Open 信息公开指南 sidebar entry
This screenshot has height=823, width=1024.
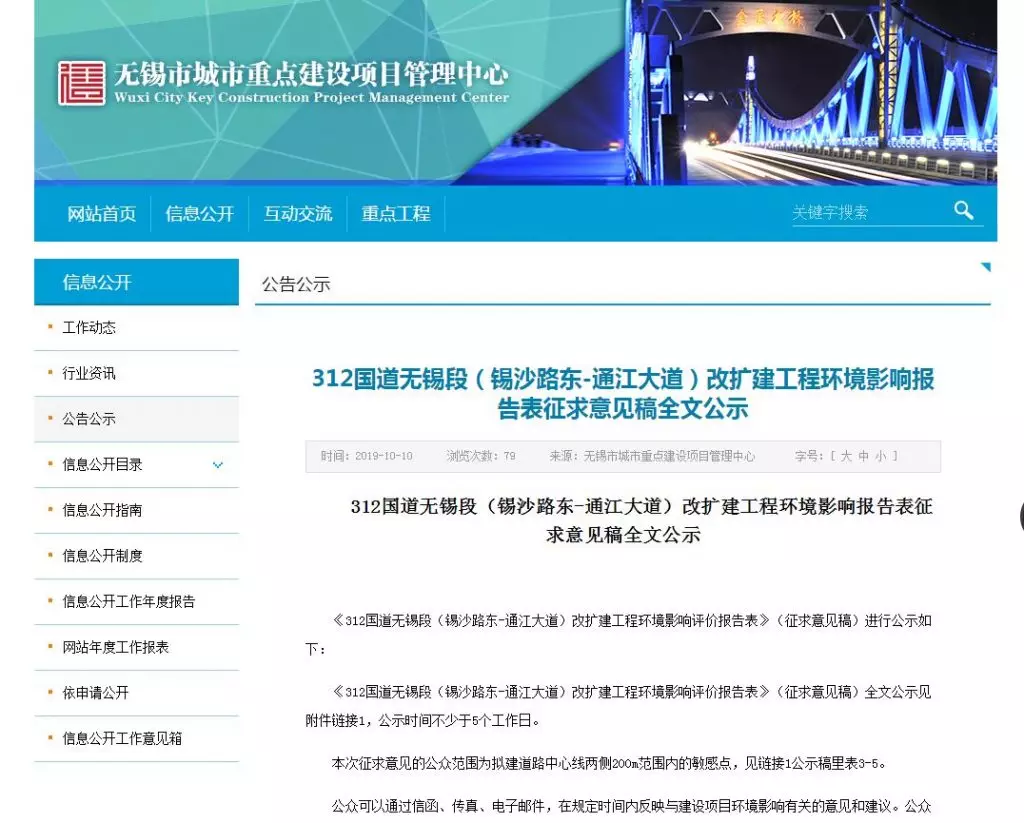click(x=102, y=510)
